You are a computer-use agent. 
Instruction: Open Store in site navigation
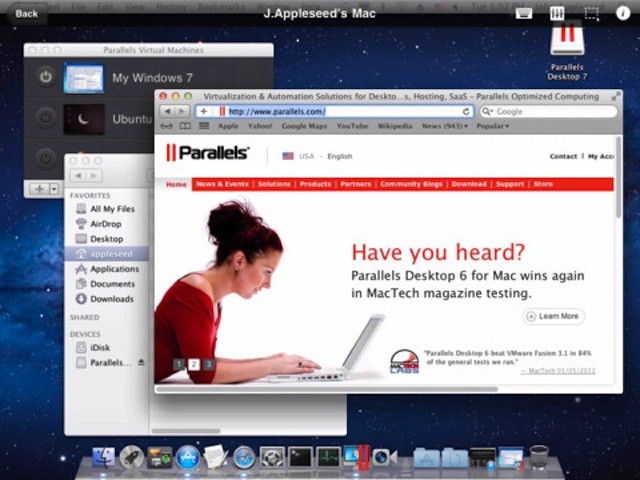click(543, 184)
